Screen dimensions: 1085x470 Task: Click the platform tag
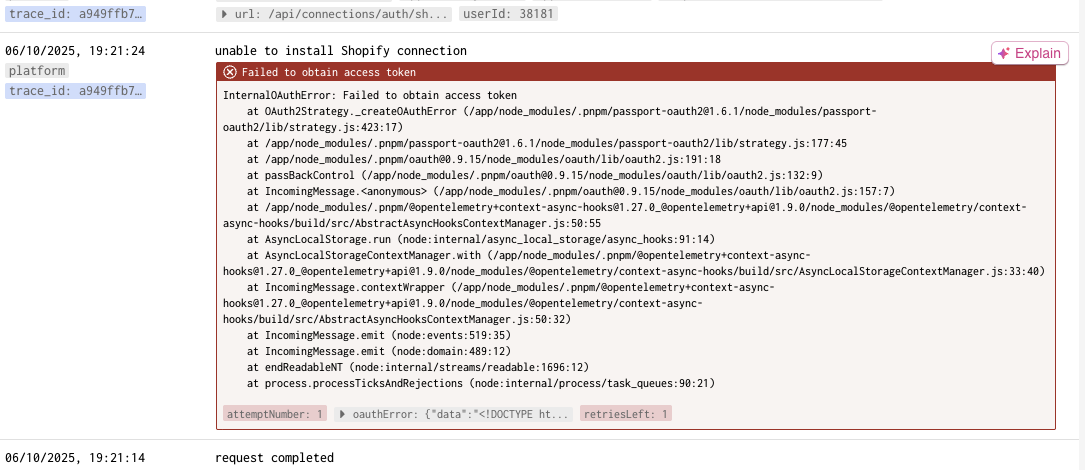point(37,71)
